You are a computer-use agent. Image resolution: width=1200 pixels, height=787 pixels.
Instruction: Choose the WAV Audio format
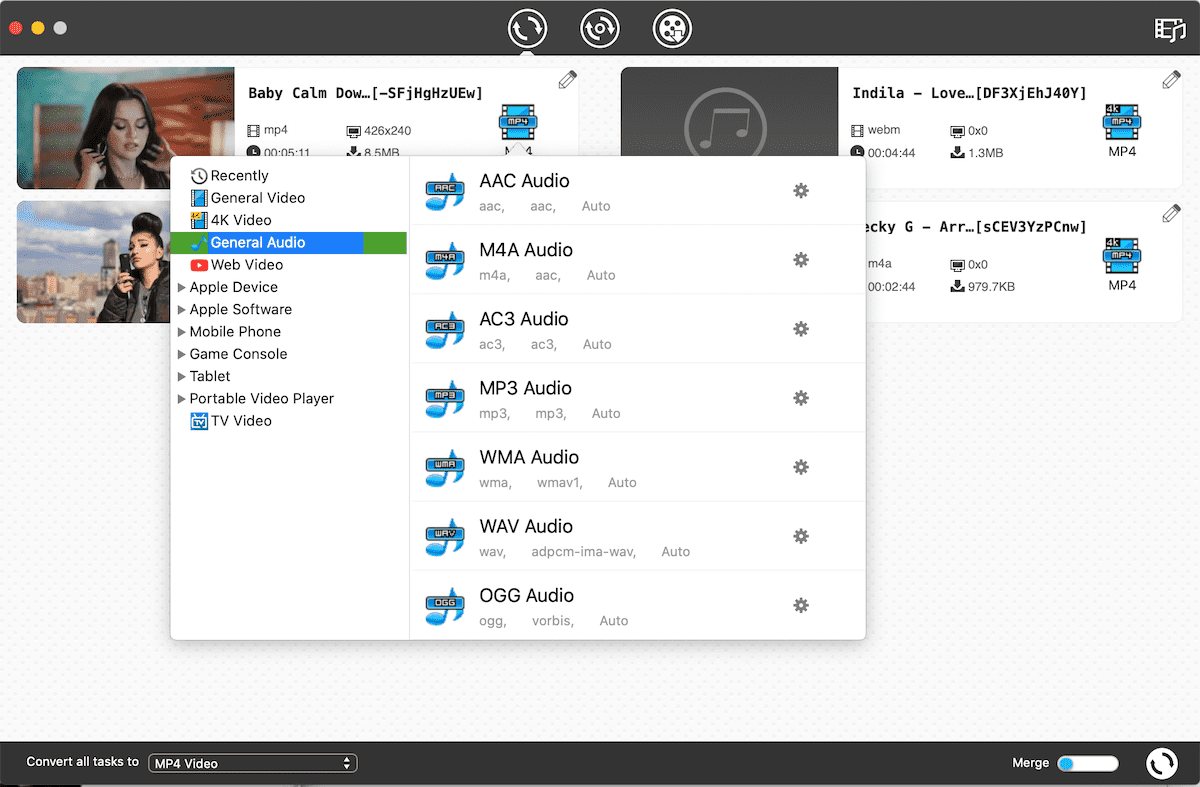[525, 527]
